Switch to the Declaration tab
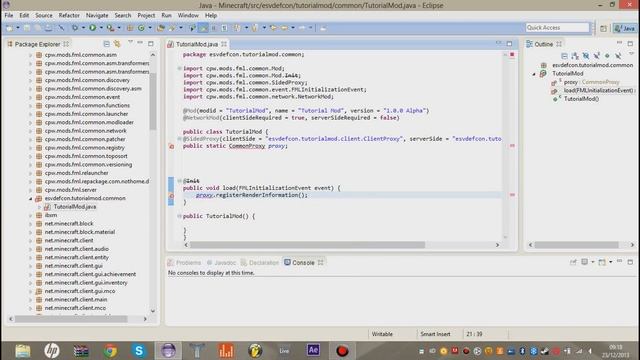The image size is (640, 360). 260,263
